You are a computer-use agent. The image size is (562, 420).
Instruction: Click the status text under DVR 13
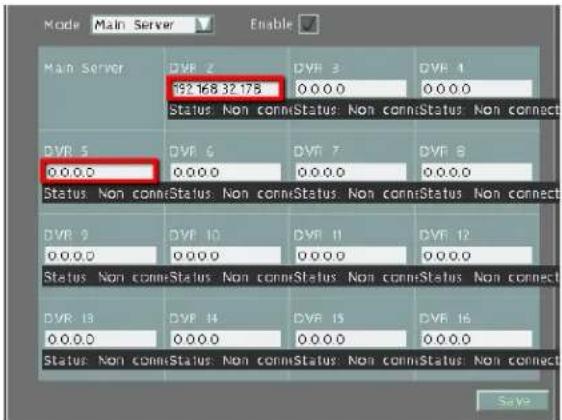105,361
